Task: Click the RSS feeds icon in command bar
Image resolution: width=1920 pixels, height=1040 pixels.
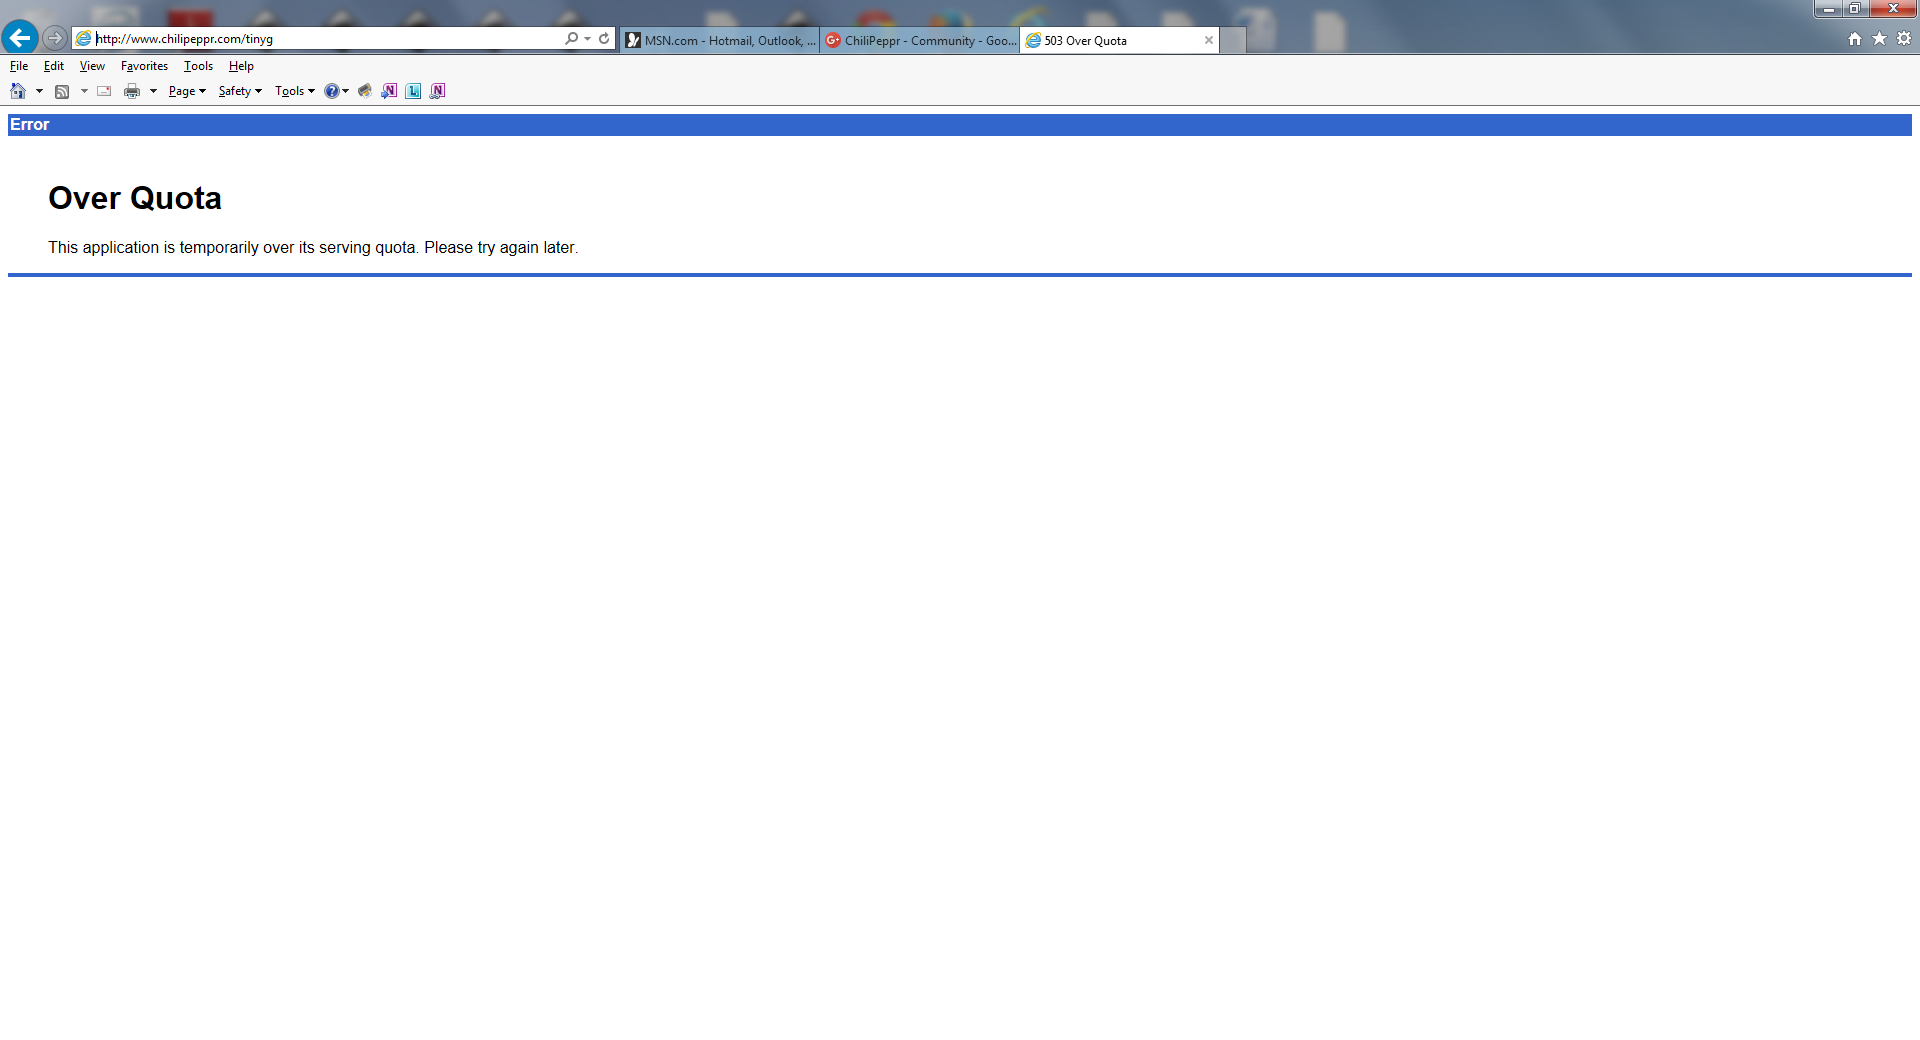Action: click(x=62, y=91)
